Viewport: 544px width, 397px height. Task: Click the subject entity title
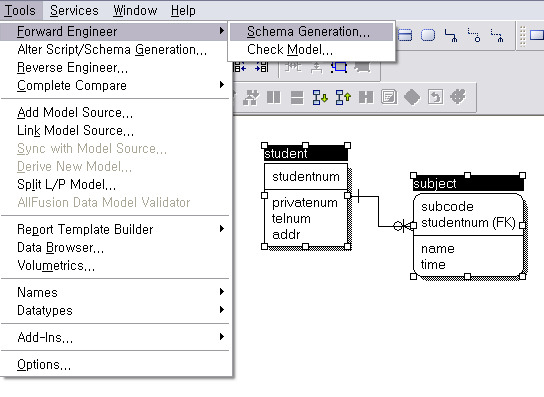click(x=434, y=184)
